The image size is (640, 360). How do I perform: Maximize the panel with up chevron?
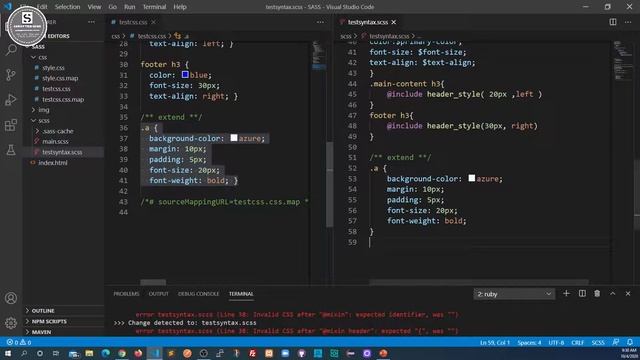click(x=613, y=293)
